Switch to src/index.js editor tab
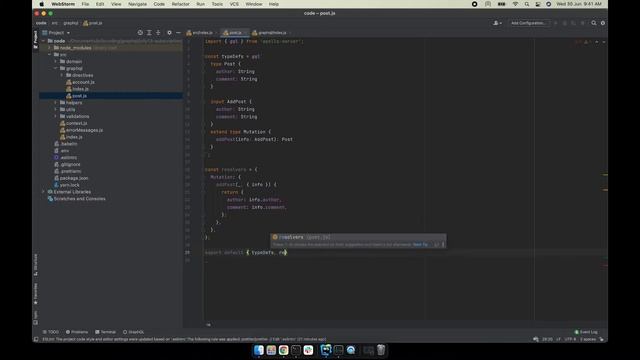640x360 pixels. 201,33
